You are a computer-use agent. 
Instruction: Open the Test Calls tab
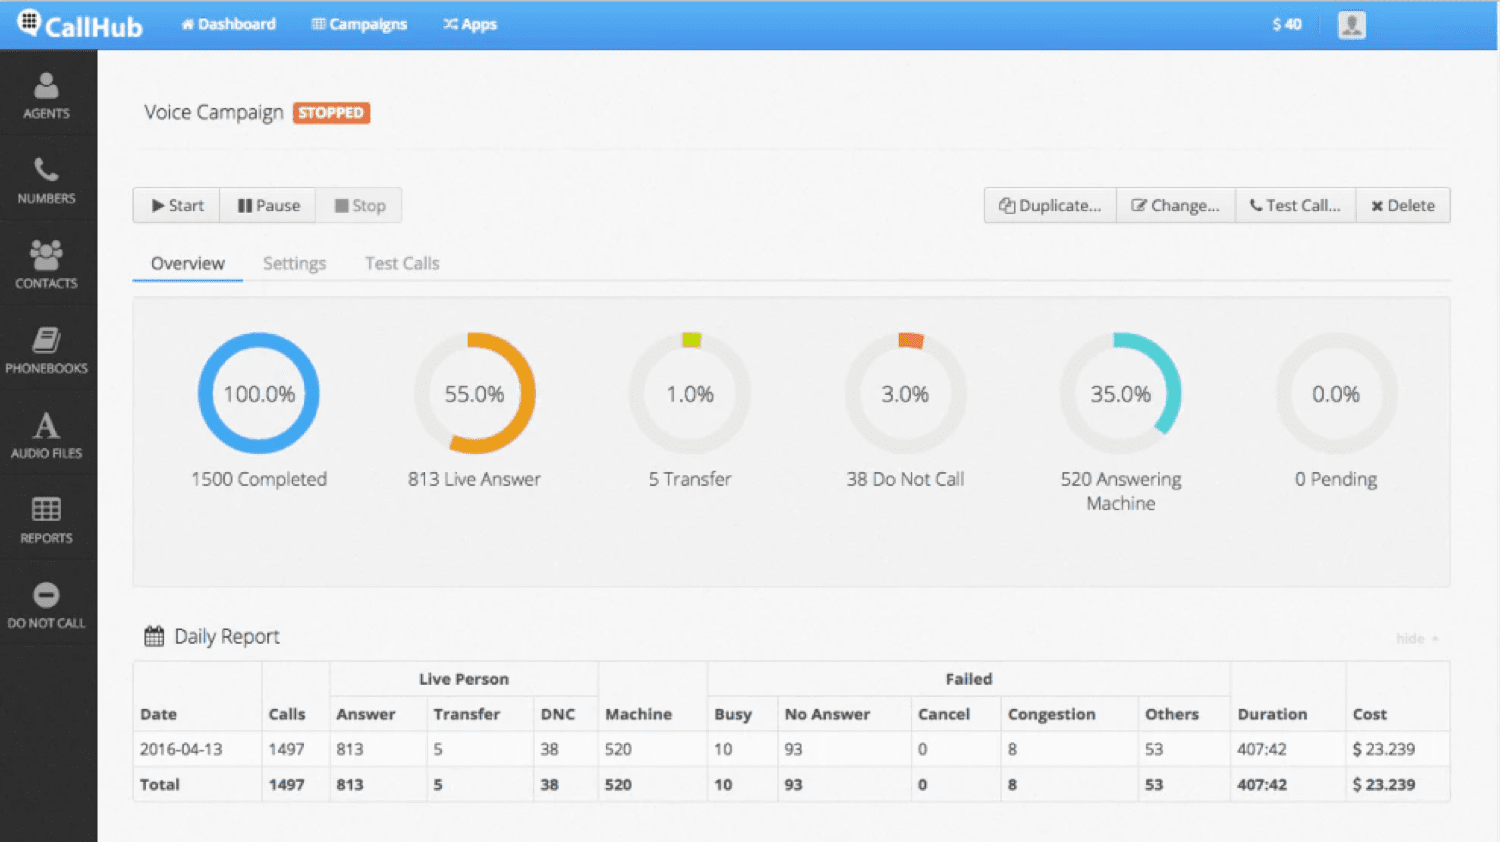point(402,263)
